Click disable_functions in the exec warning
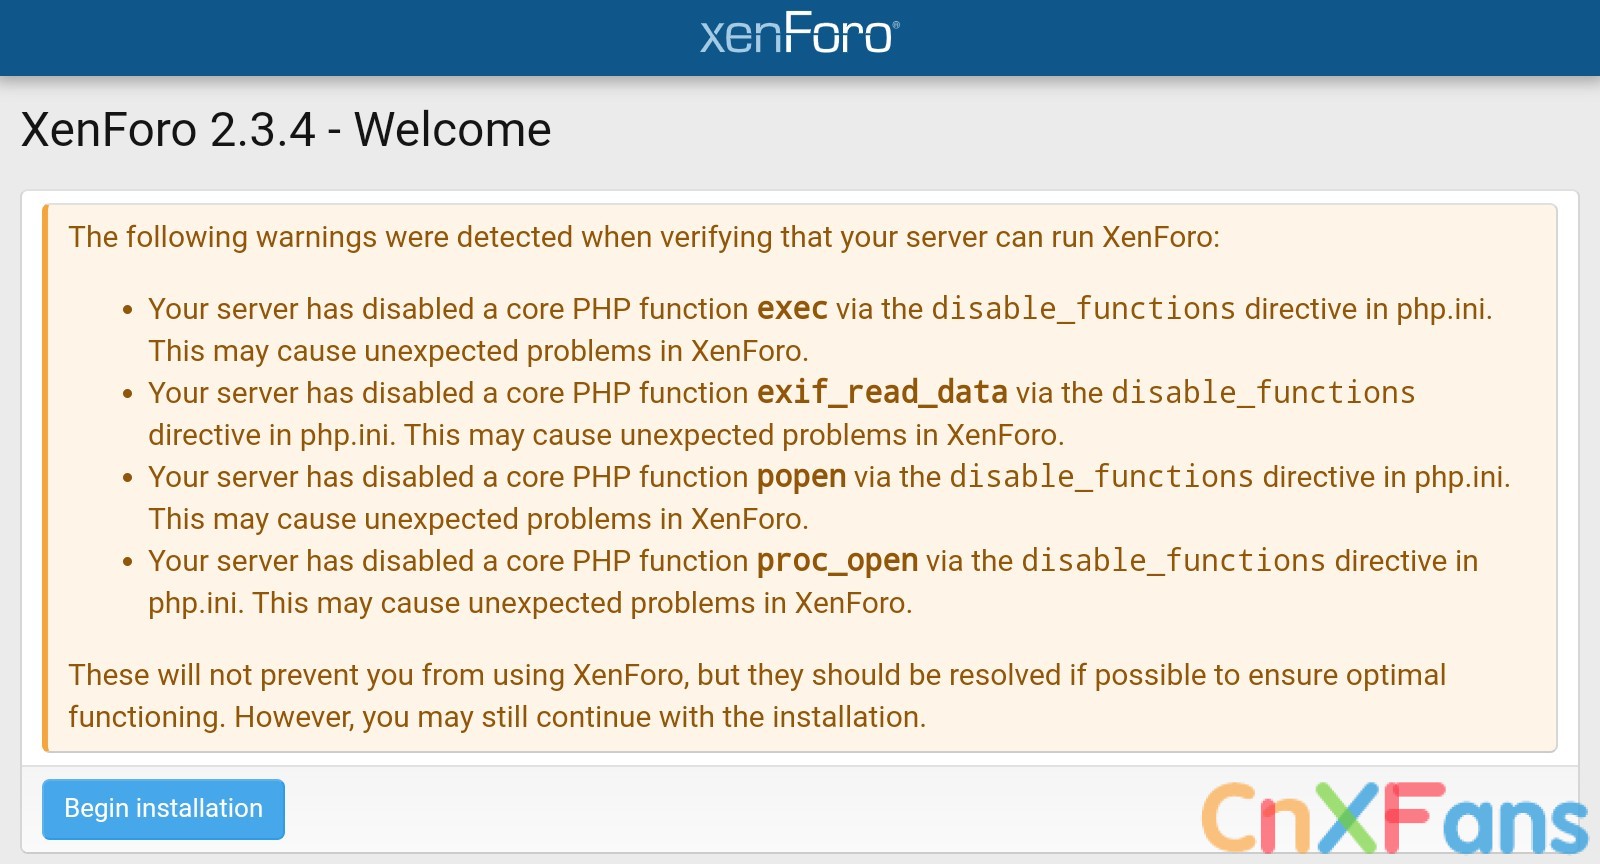The width and height of the screenshot is (1600, 864). 1083,309
